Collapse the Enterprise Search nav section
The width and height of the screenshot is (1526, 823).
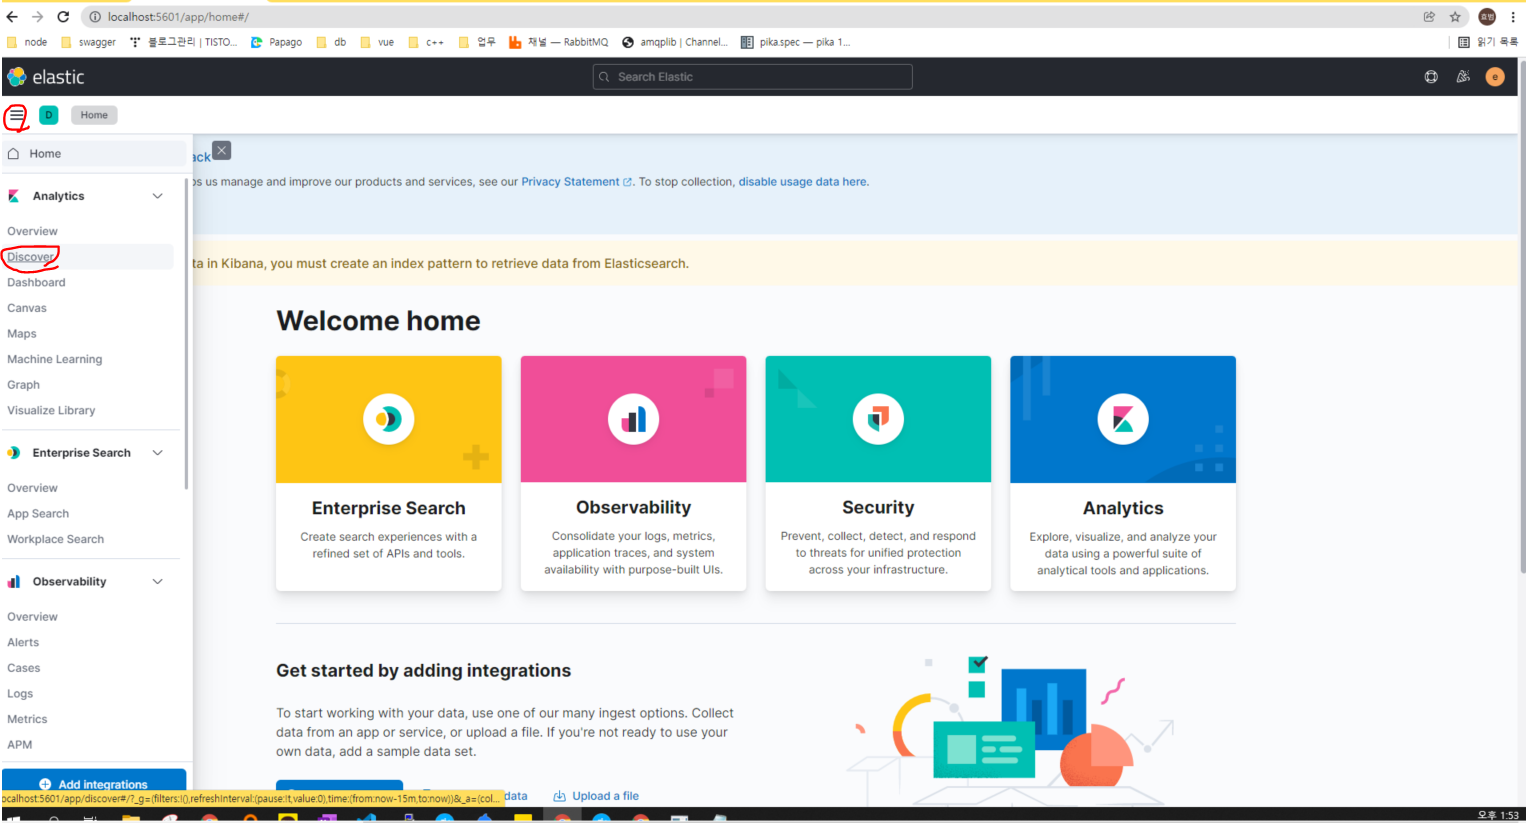click(x=157, y=453)
